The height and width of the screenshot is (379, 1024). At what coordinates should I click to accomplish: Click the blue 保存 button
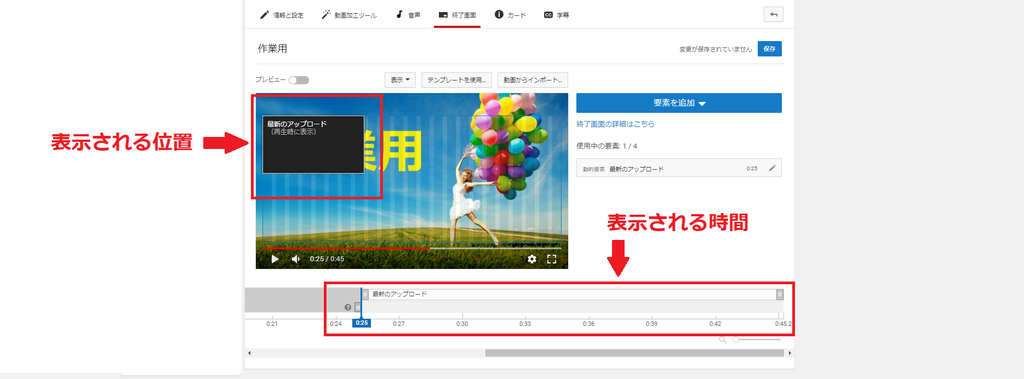coord(769,49)
